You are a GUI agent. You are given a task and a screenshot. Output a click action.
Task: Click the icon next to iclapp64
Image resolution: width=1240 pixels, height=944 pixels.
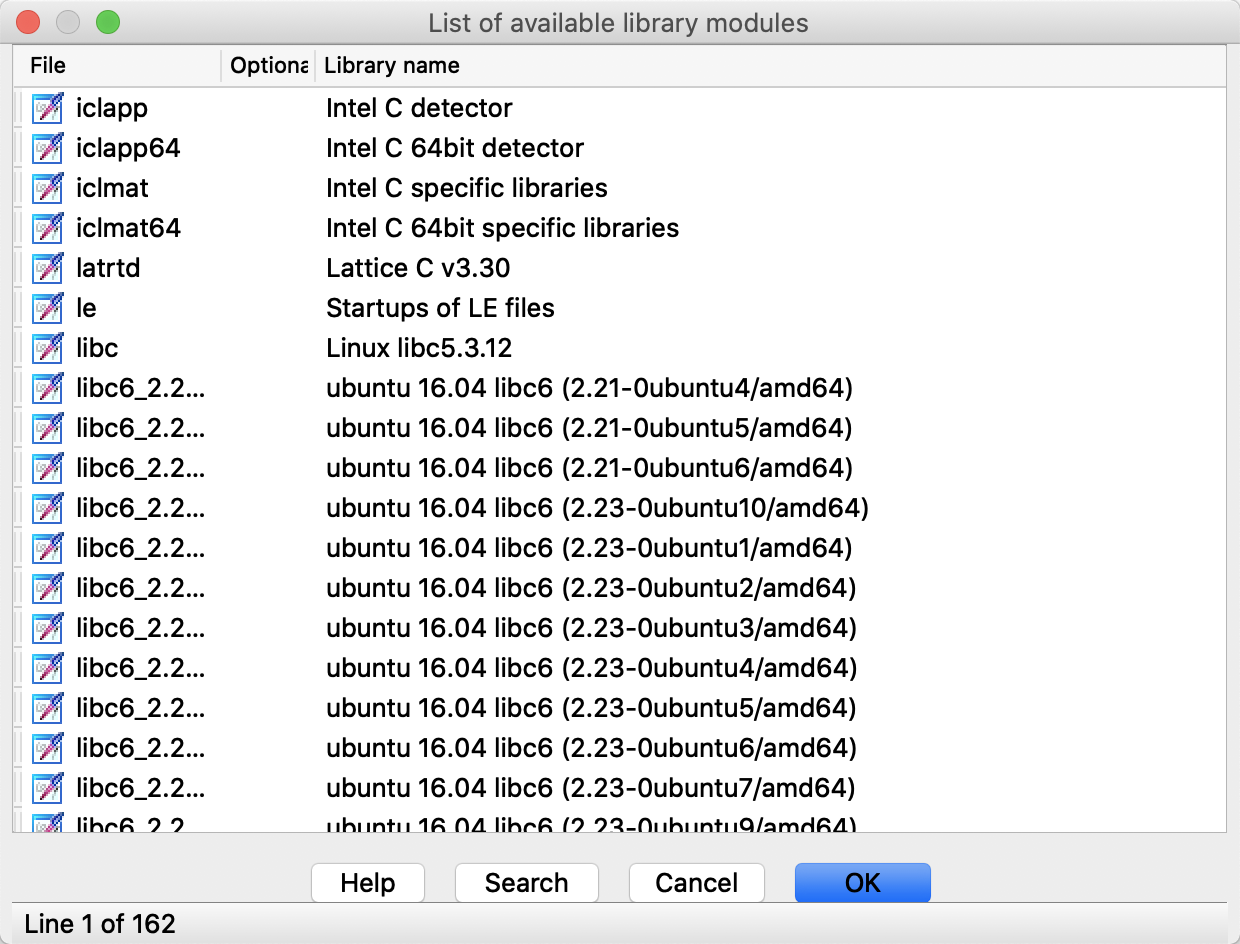click(47, 148)
